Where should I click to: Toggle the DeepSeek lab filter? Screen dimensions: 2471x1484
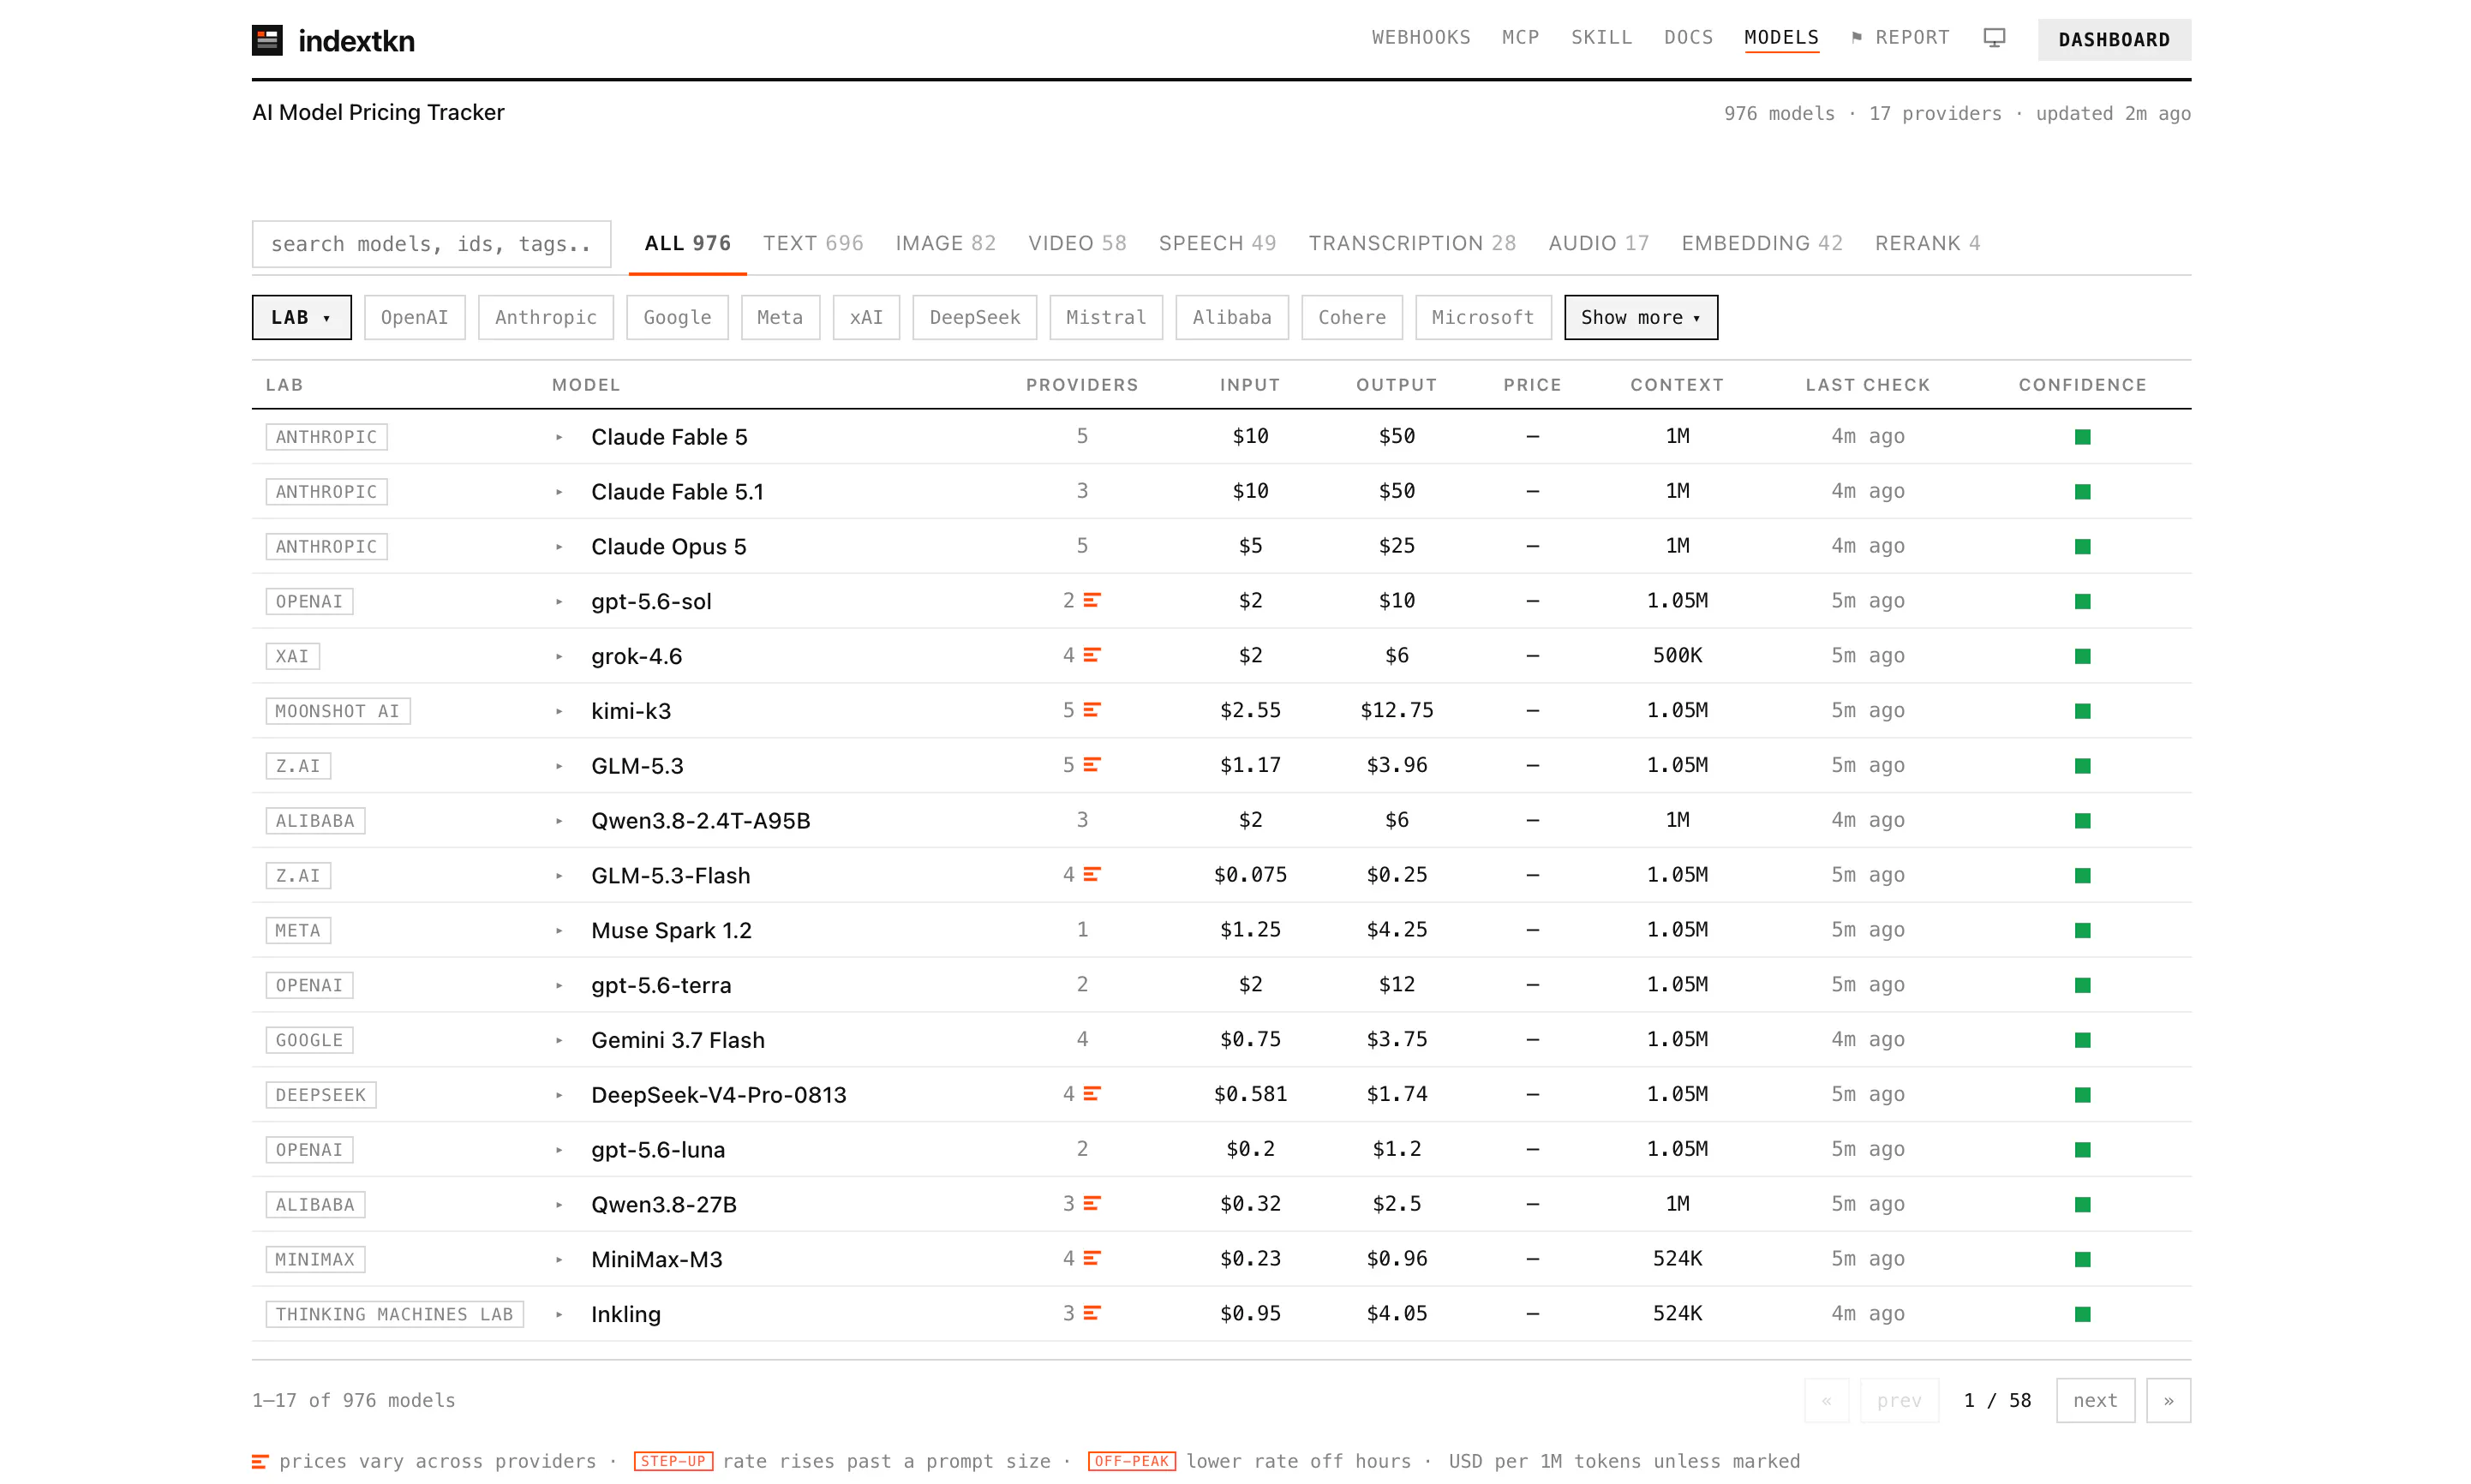click(974, 317)
